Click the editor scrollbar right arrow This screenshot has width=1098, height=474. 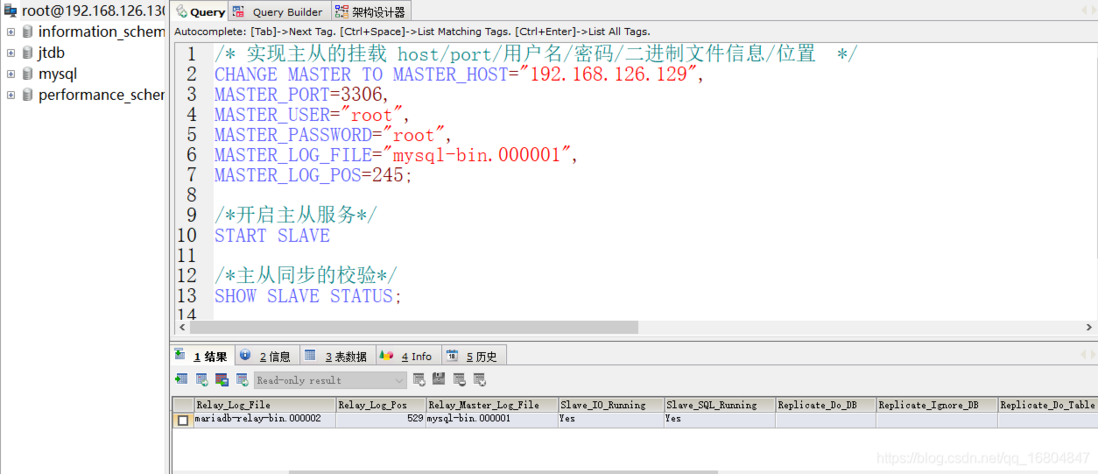click(1090, 327)
